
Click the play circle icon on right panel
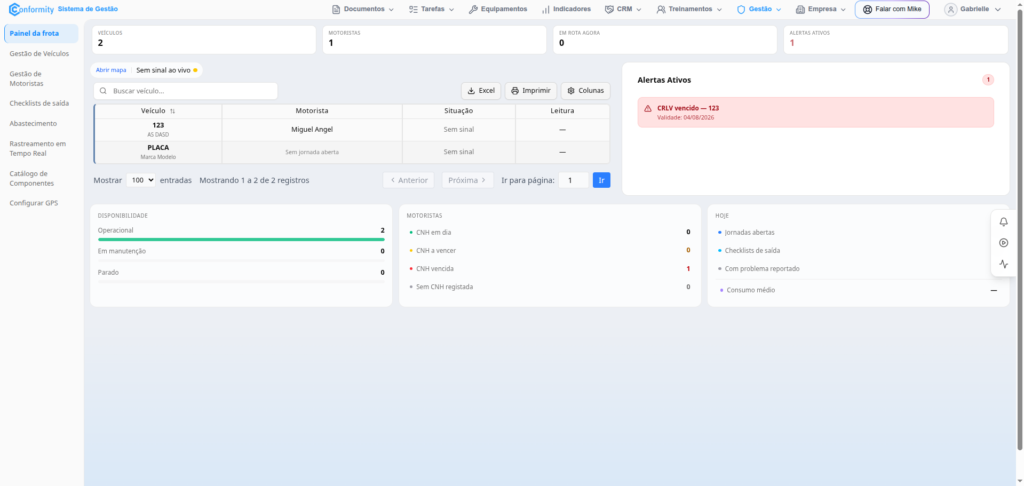pos(1004,242)
